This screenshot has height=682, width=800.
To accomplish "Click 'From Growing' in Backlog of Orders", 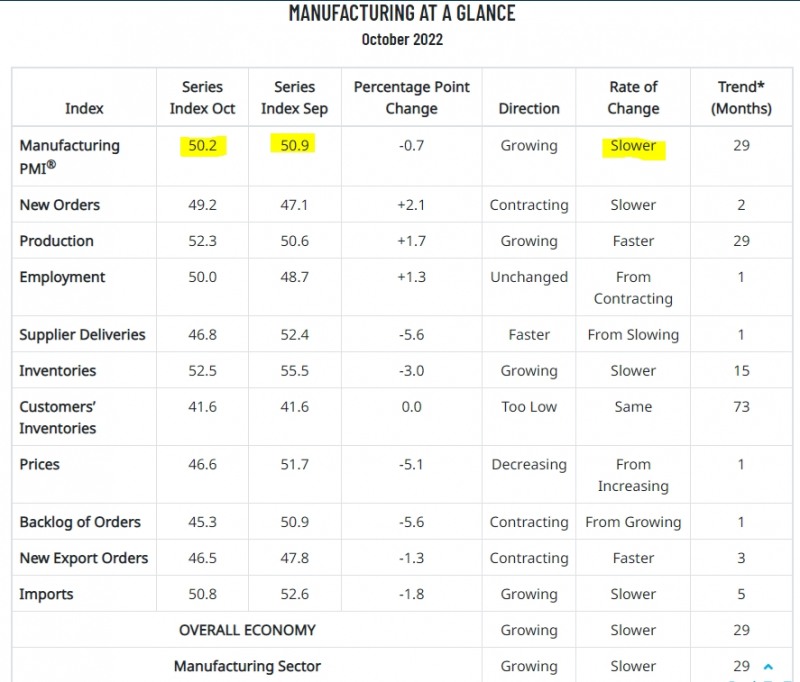I will point(633,522).
